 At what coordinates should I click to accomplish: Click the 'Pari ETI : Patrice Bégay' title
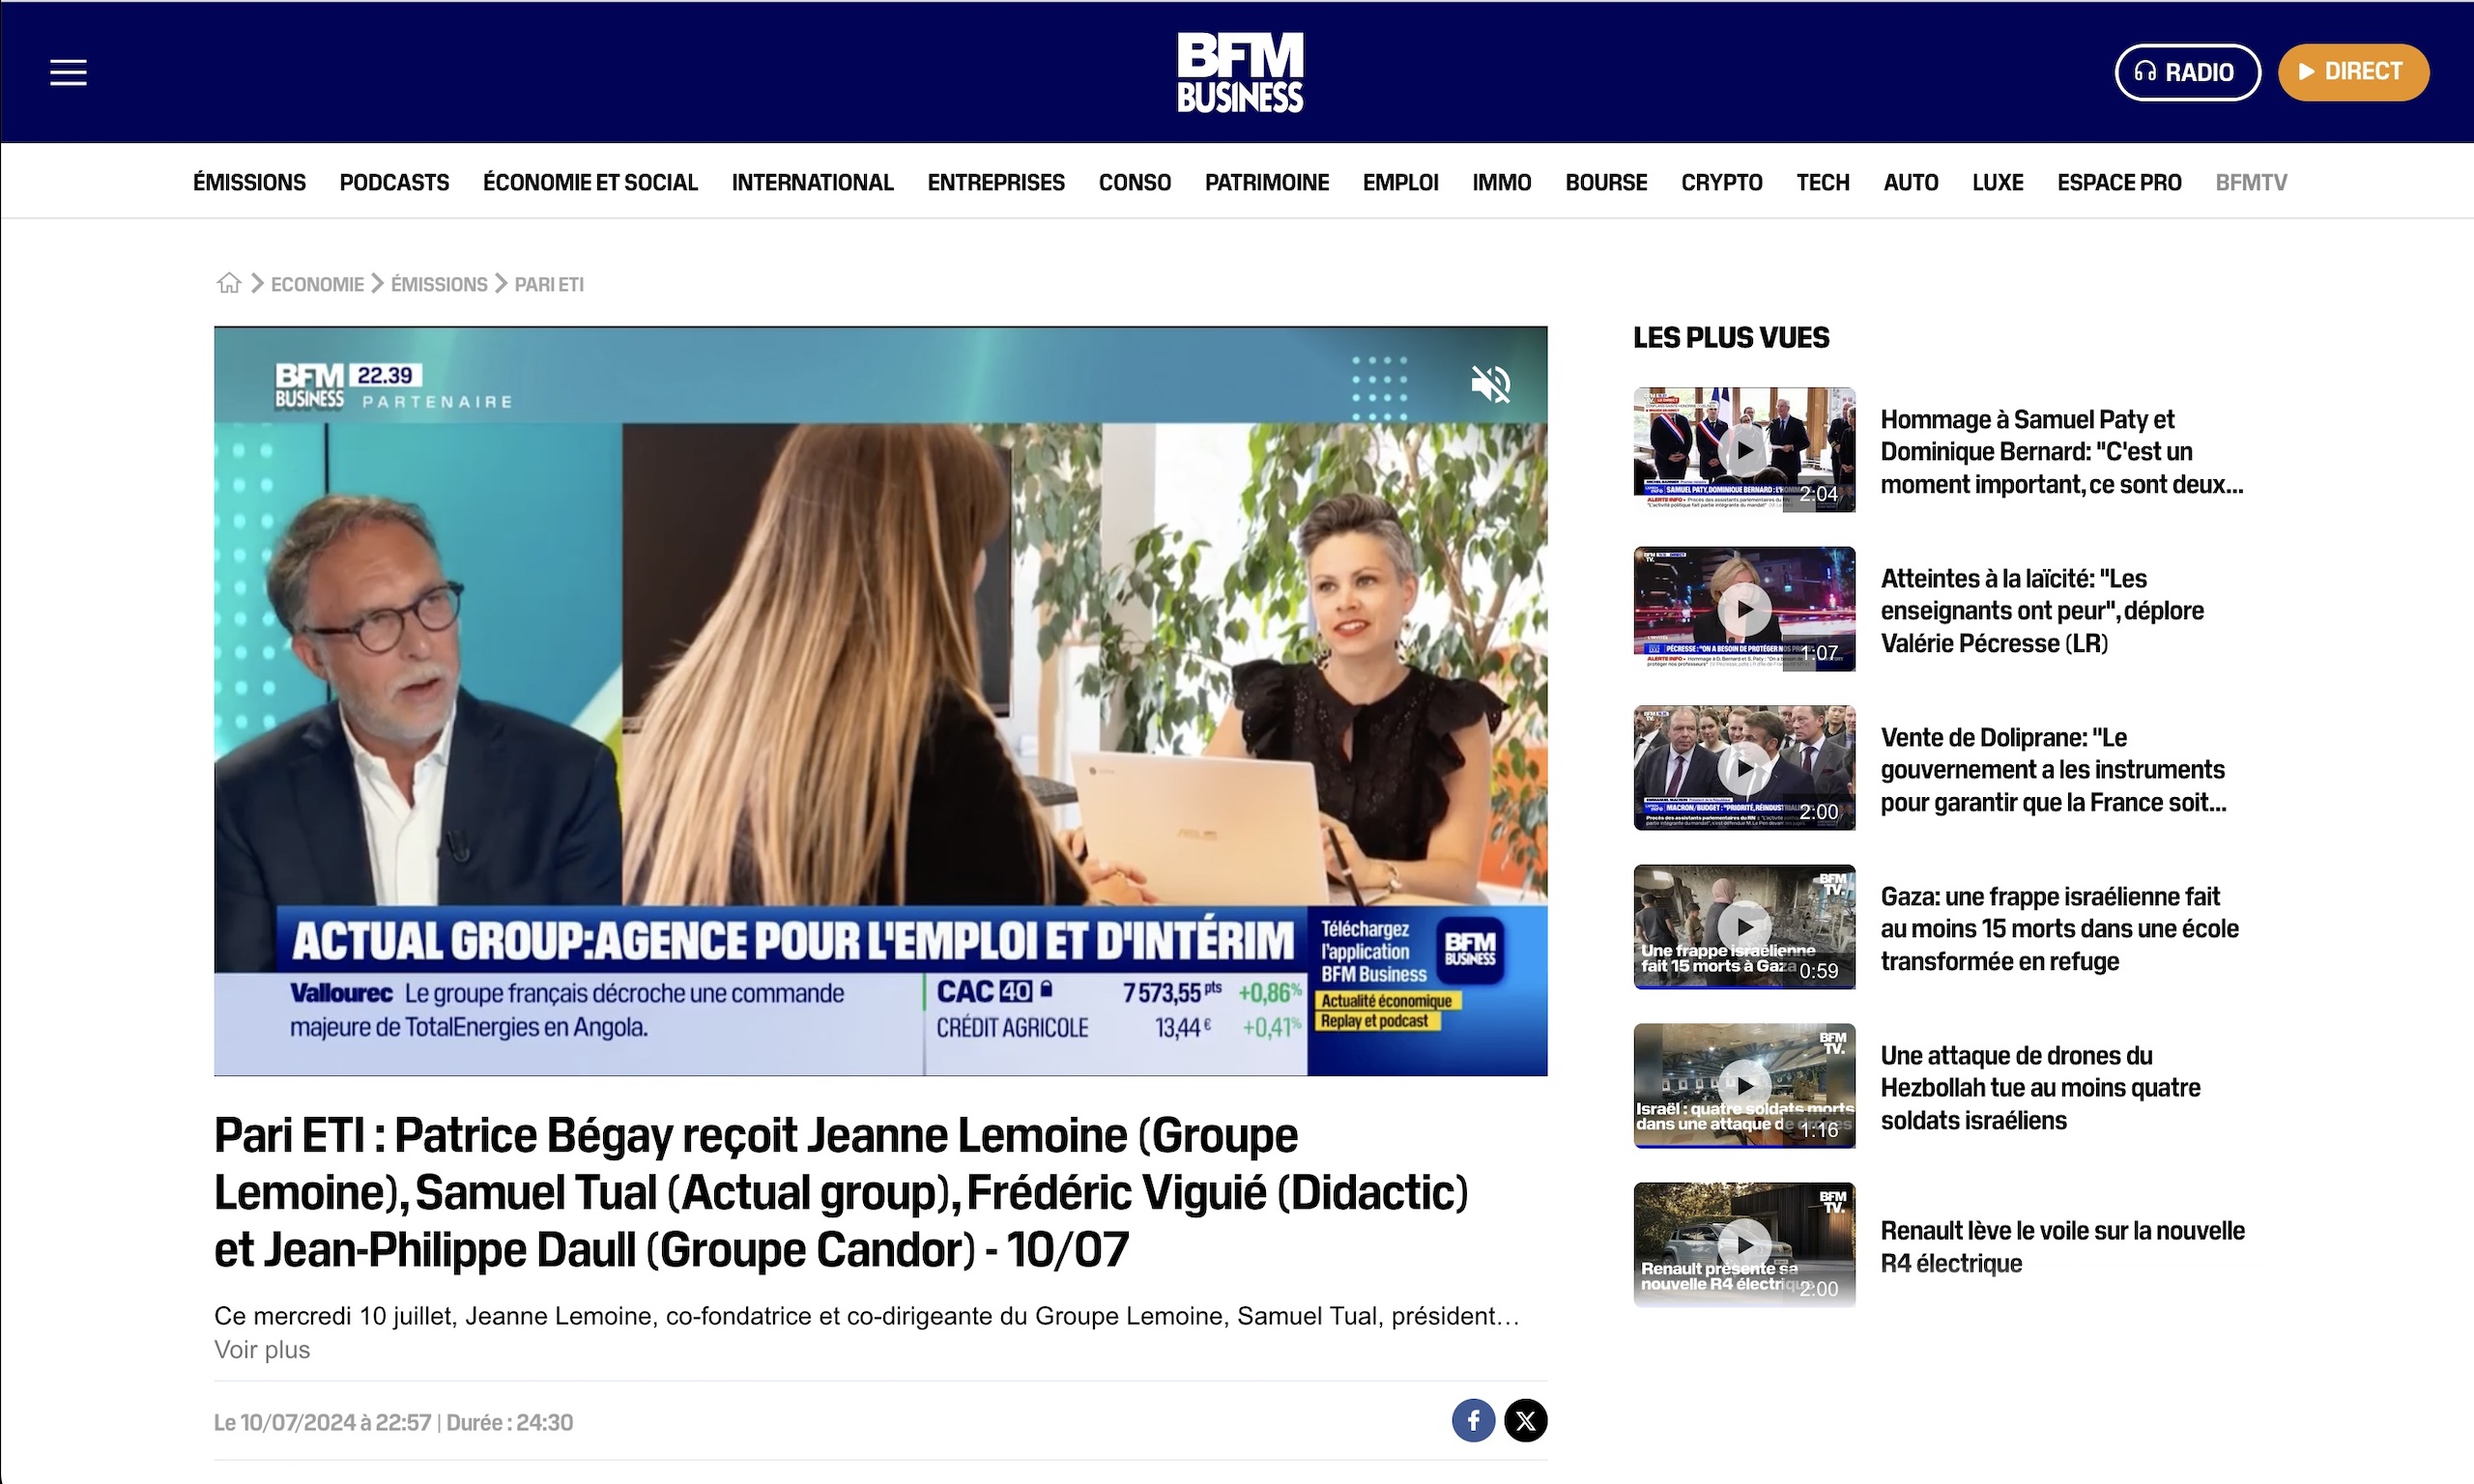tap(841, 1192)
